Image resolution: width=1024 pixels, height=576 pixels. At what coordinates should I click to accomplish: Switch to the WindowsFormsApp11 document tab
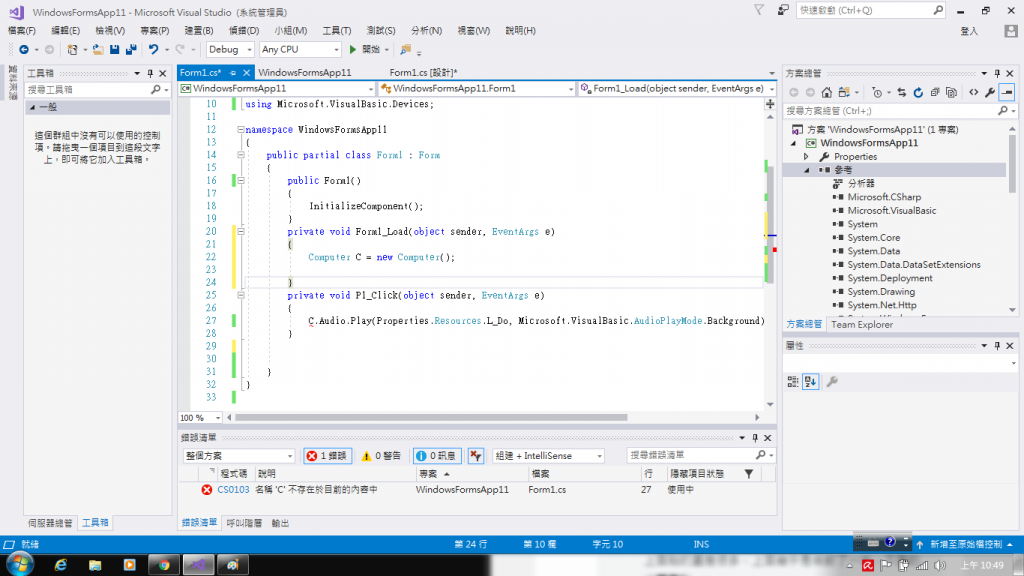(x=305, y=72)
